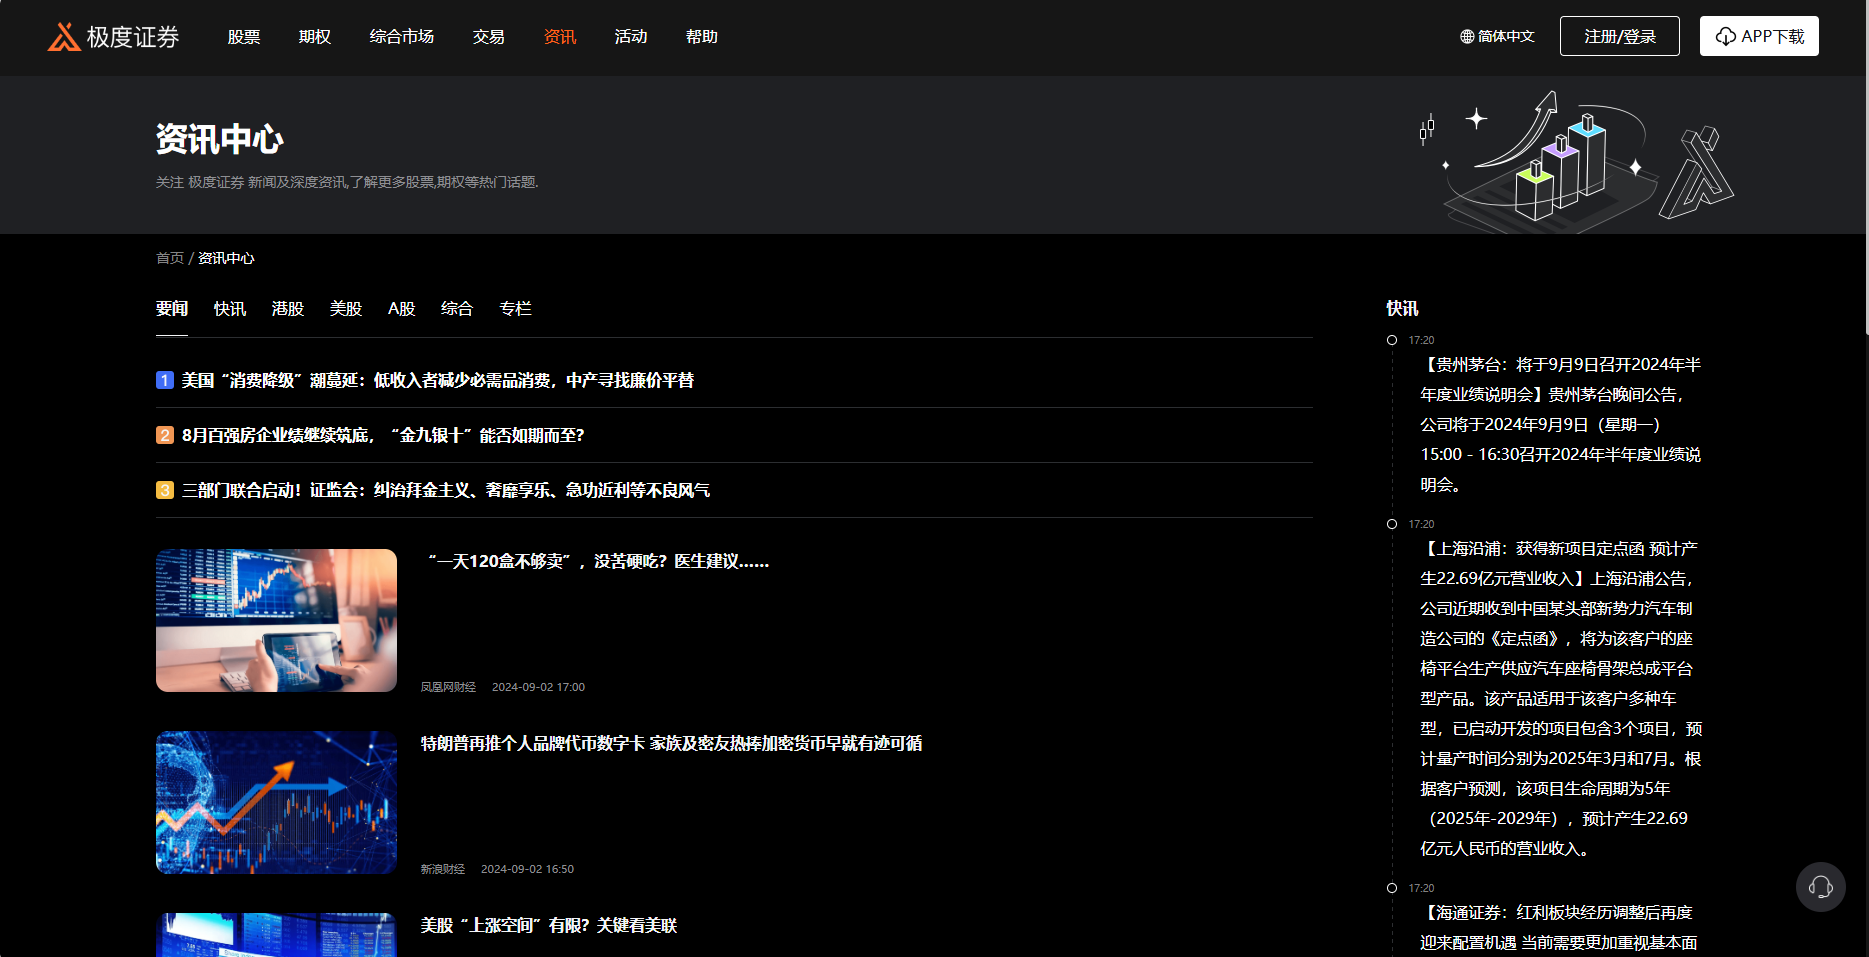Screen dimensions: 1869x957
Task: Click the thumbnail of the 特朗普代币 article
Action: click(x=276, y=802)
